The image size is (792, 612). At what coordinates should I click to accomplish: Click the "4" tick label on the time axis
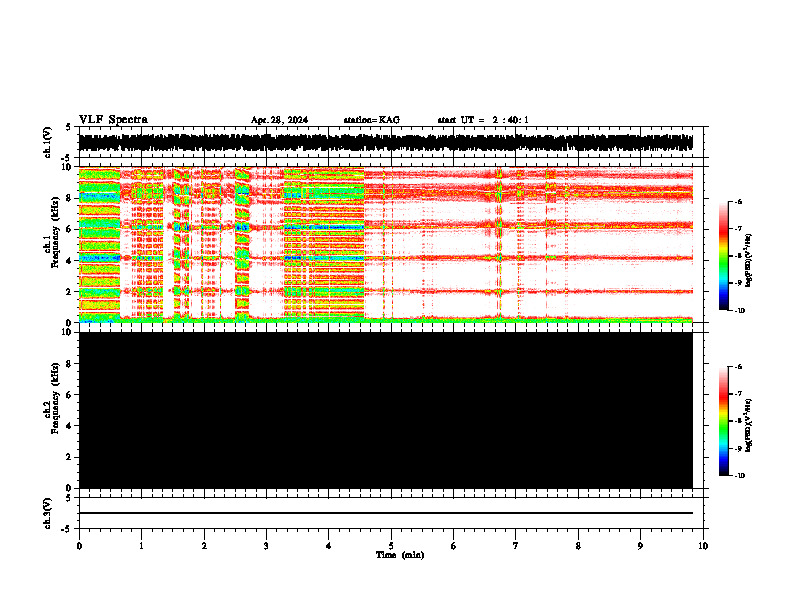point(329,546)
